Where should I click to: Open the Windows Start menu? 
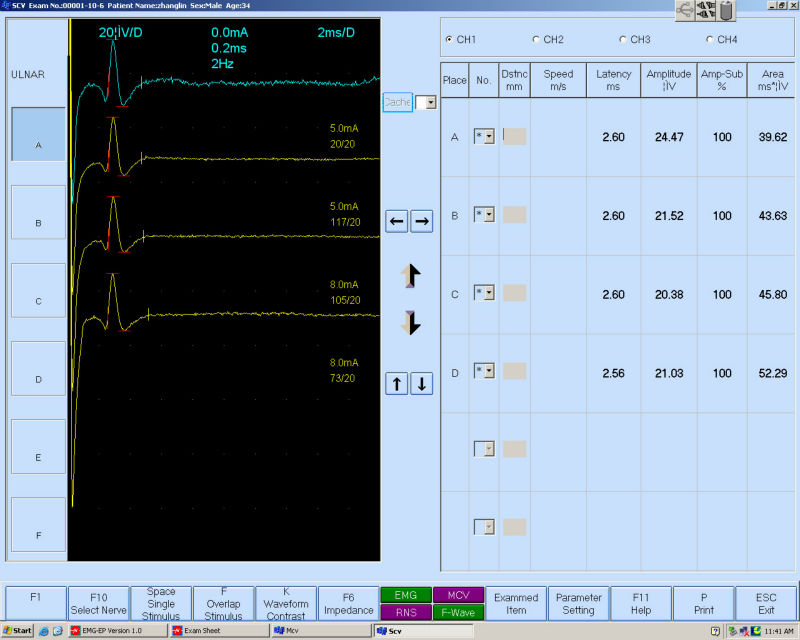click(17, 631)
